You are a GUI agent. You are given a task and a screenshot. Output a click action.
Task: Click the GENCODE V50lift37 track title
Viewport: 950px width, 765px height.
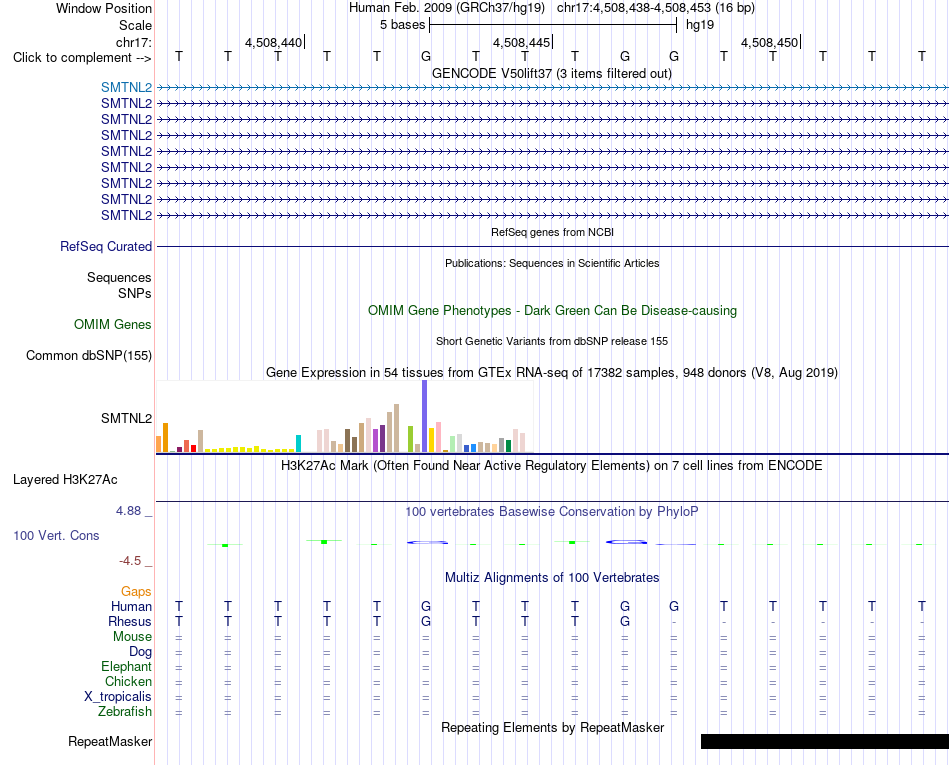pyautogui.click(x=552, y=73)
